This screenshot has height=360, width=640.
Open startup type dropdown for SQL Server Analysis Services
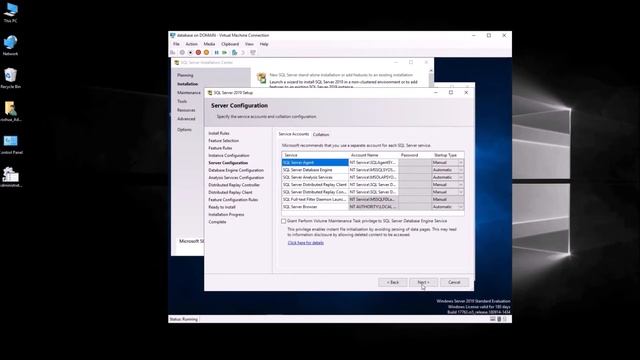point(461,177)
